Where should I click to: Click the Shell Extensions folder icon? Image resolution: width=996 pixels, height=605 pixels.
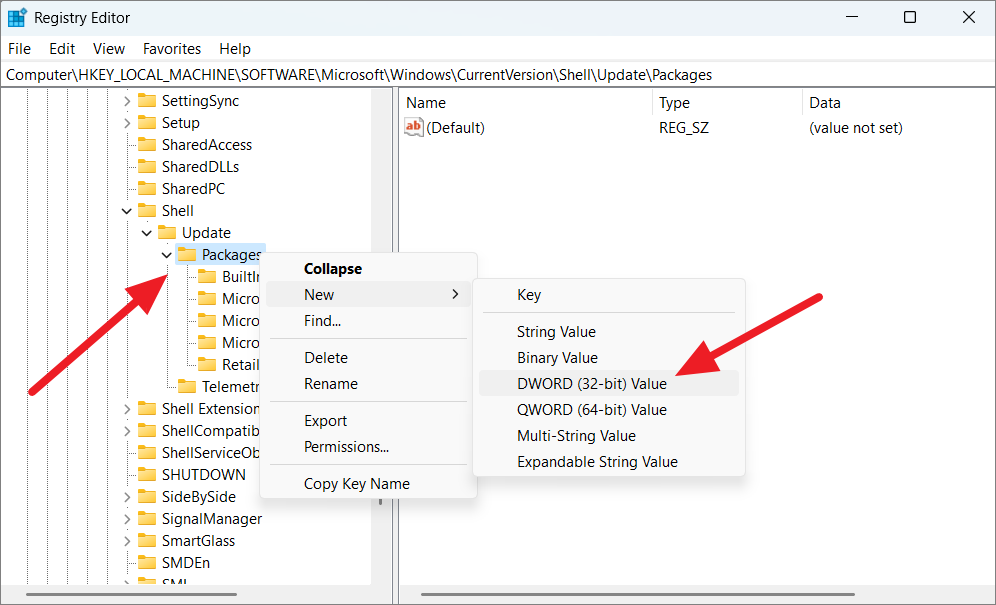coord(147,409)
